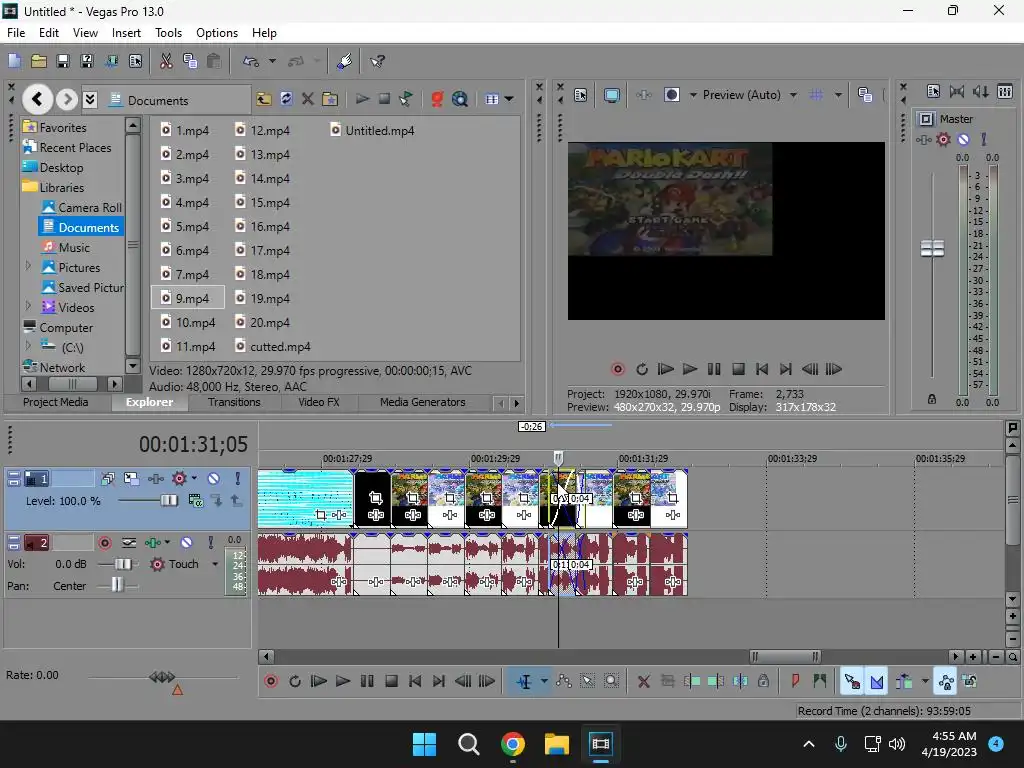
Task: Stop playback in the timeline transport bar
Action: tap(391, 681)
